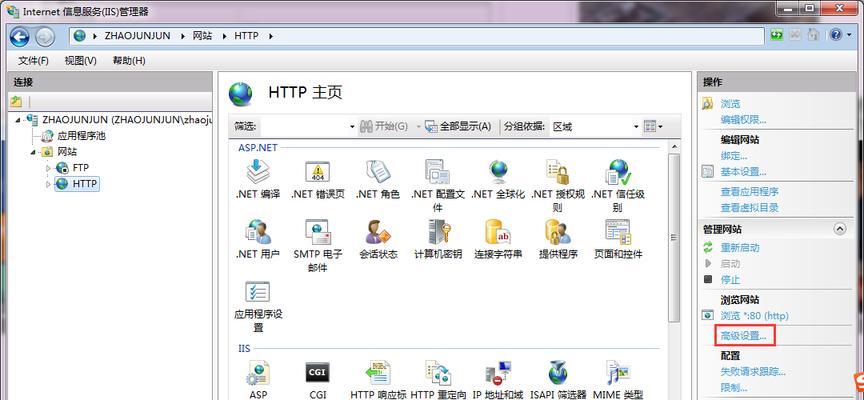The height and width of the screenshot is (400, 864).
Task: Click 网站 in the address breadcrumb
Action: click(x=202, y=36)
